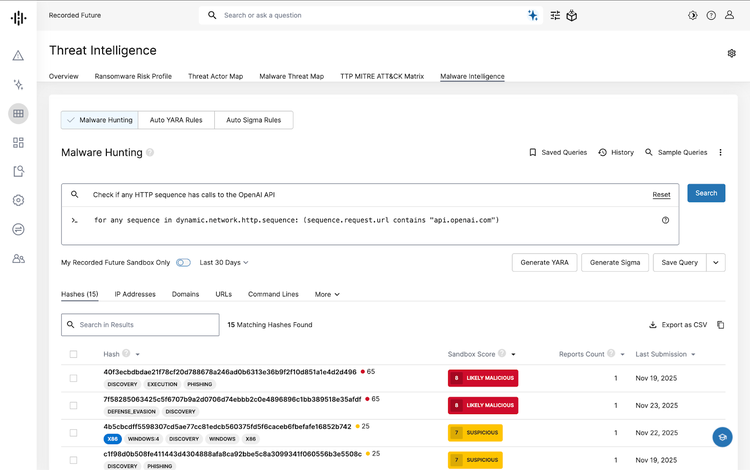Open the three-dot menu beside Sample Queries
The image size is (750, 470).
point(720,153)
